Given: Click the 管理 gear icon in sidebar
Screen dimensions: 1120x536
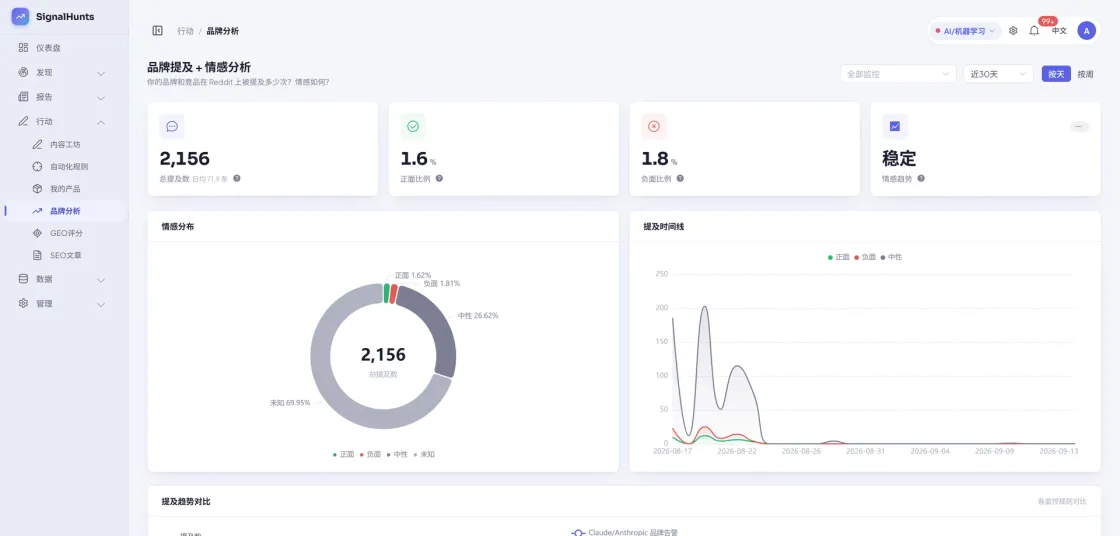Looking at the screenshot, I should [x=24, y=303].
